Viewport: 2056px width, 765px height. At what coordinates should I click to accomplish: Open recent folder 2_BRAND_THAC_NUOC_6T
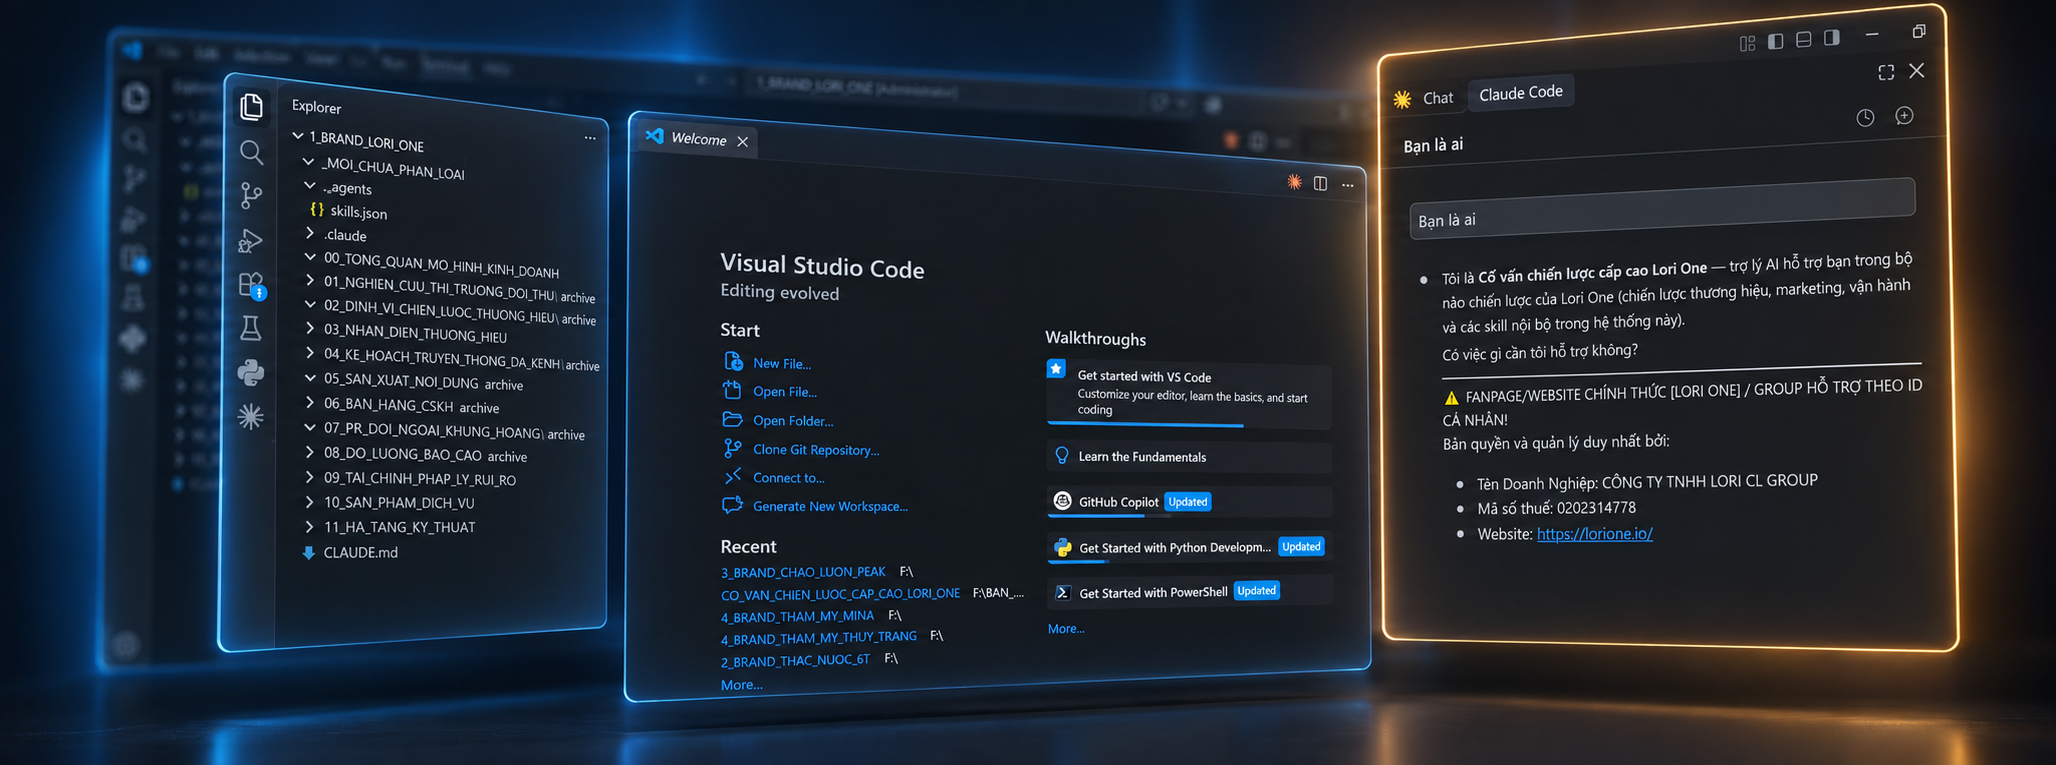coord(795,661)
